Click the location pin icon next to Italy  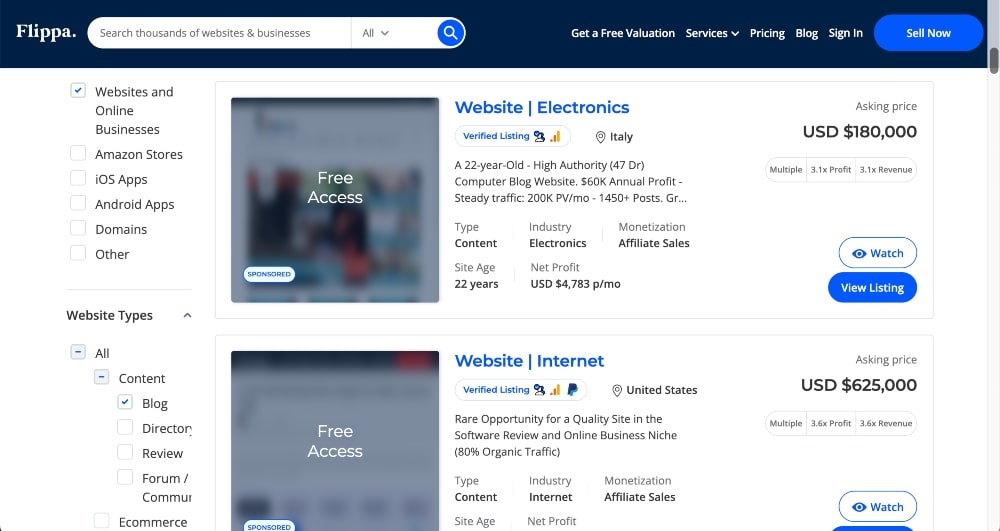[x=600, y=136]
